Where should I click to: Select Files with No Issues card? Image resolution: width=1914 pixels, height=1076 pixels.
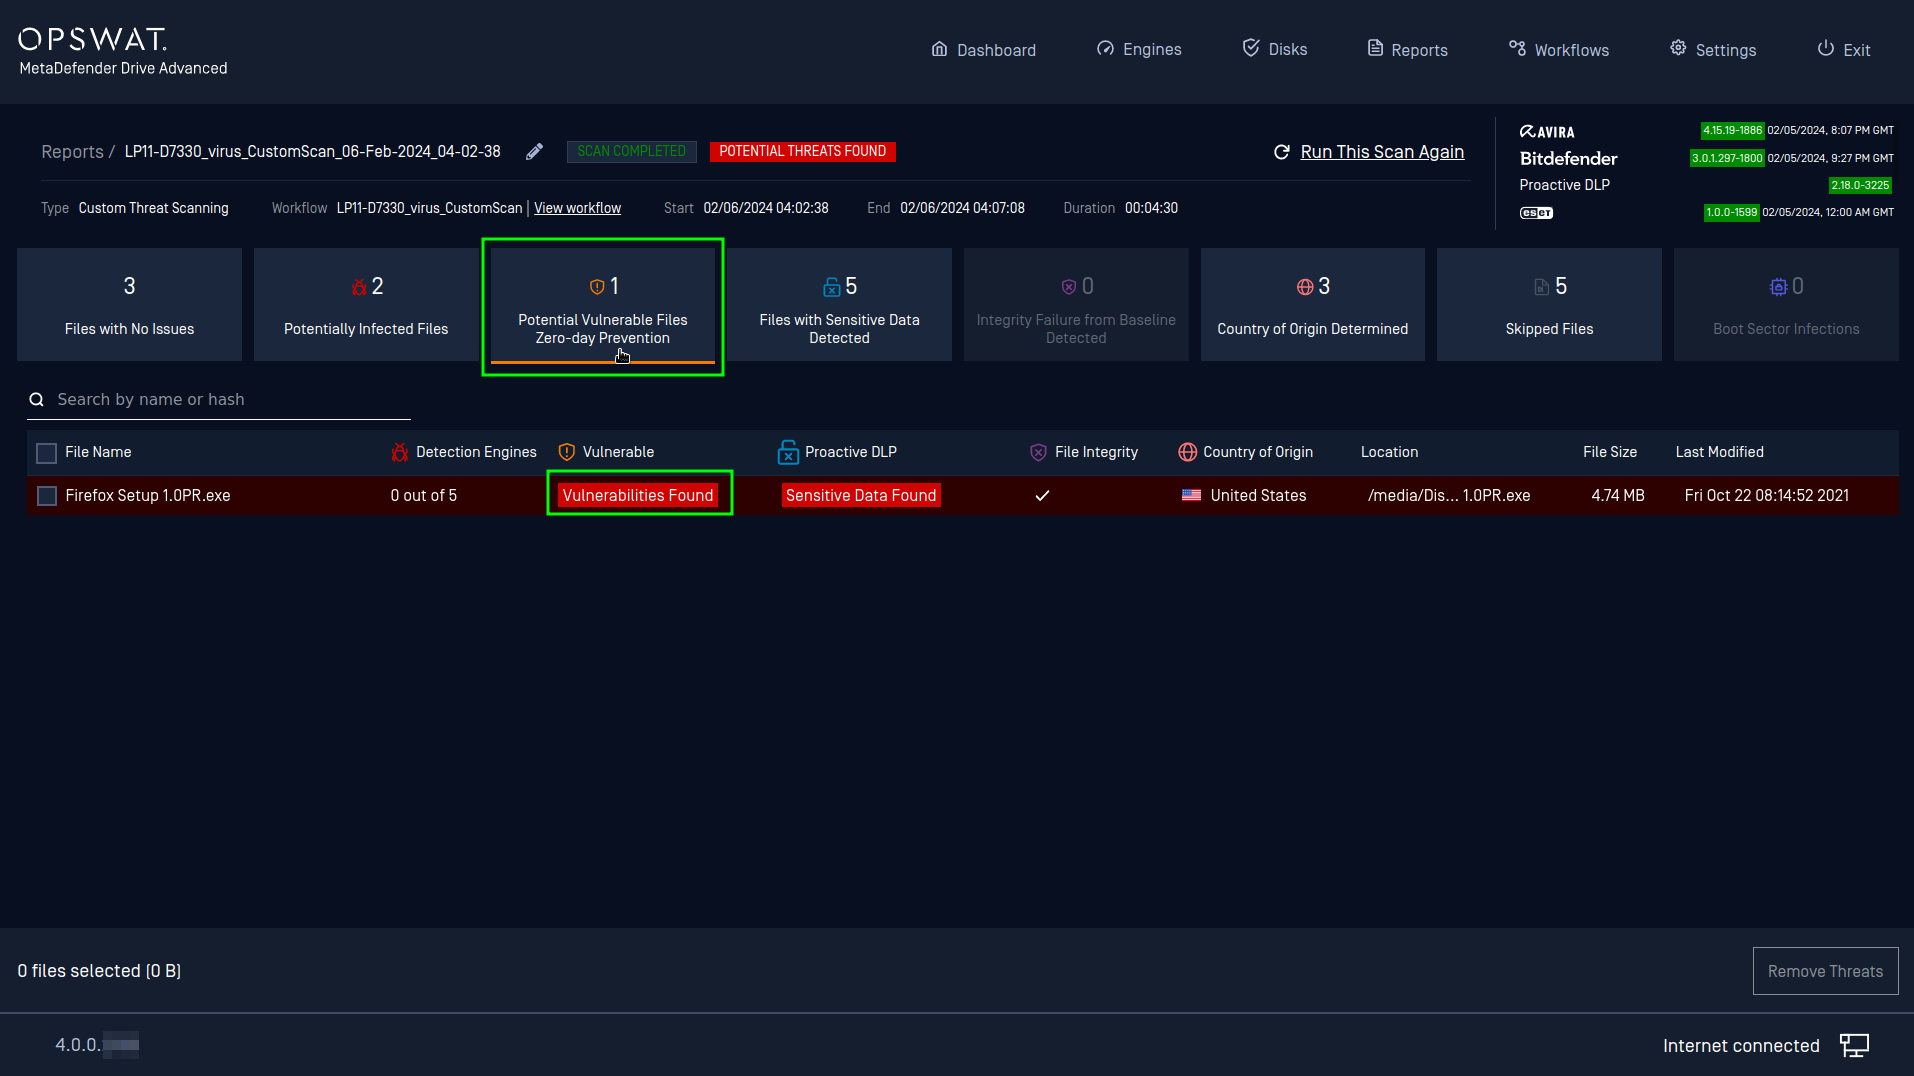pos(129,305)
